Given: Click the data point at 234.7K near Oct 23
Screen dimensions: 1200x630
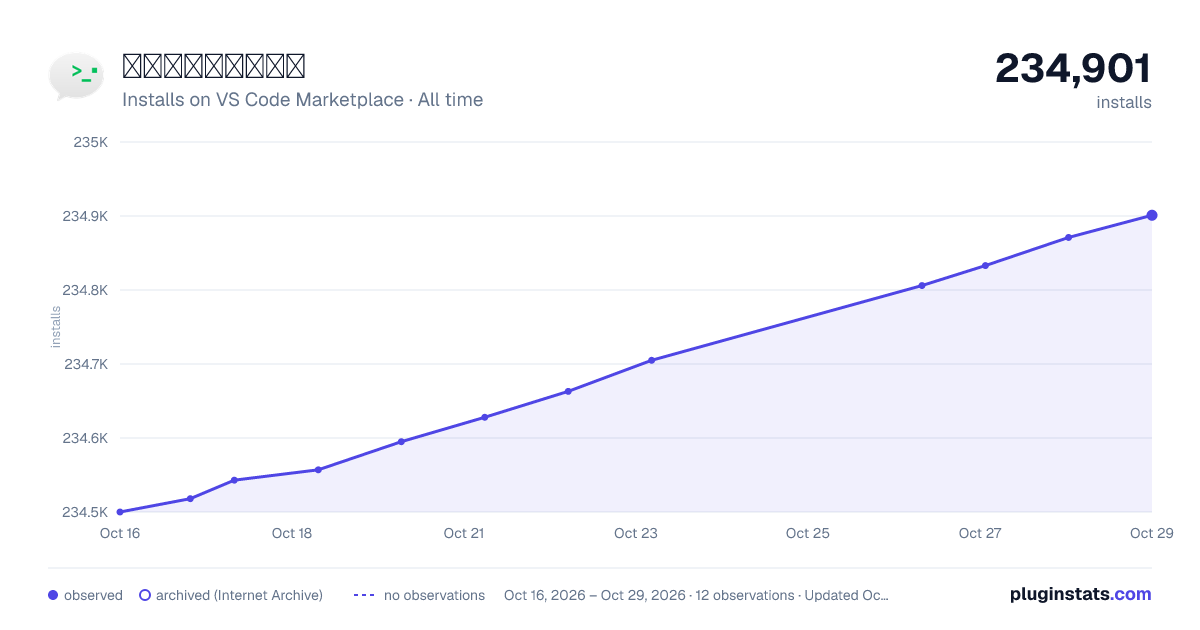Looking at the screenshot, I should (x=651, y=360).
